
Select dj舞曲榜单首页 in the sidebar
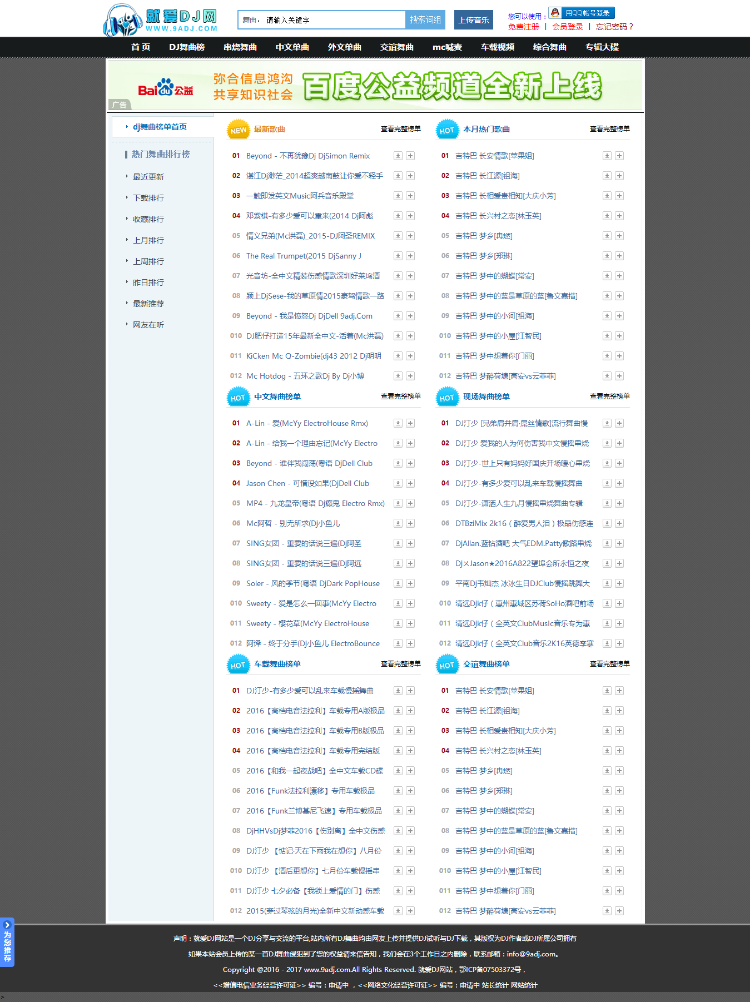coord(160,127)
